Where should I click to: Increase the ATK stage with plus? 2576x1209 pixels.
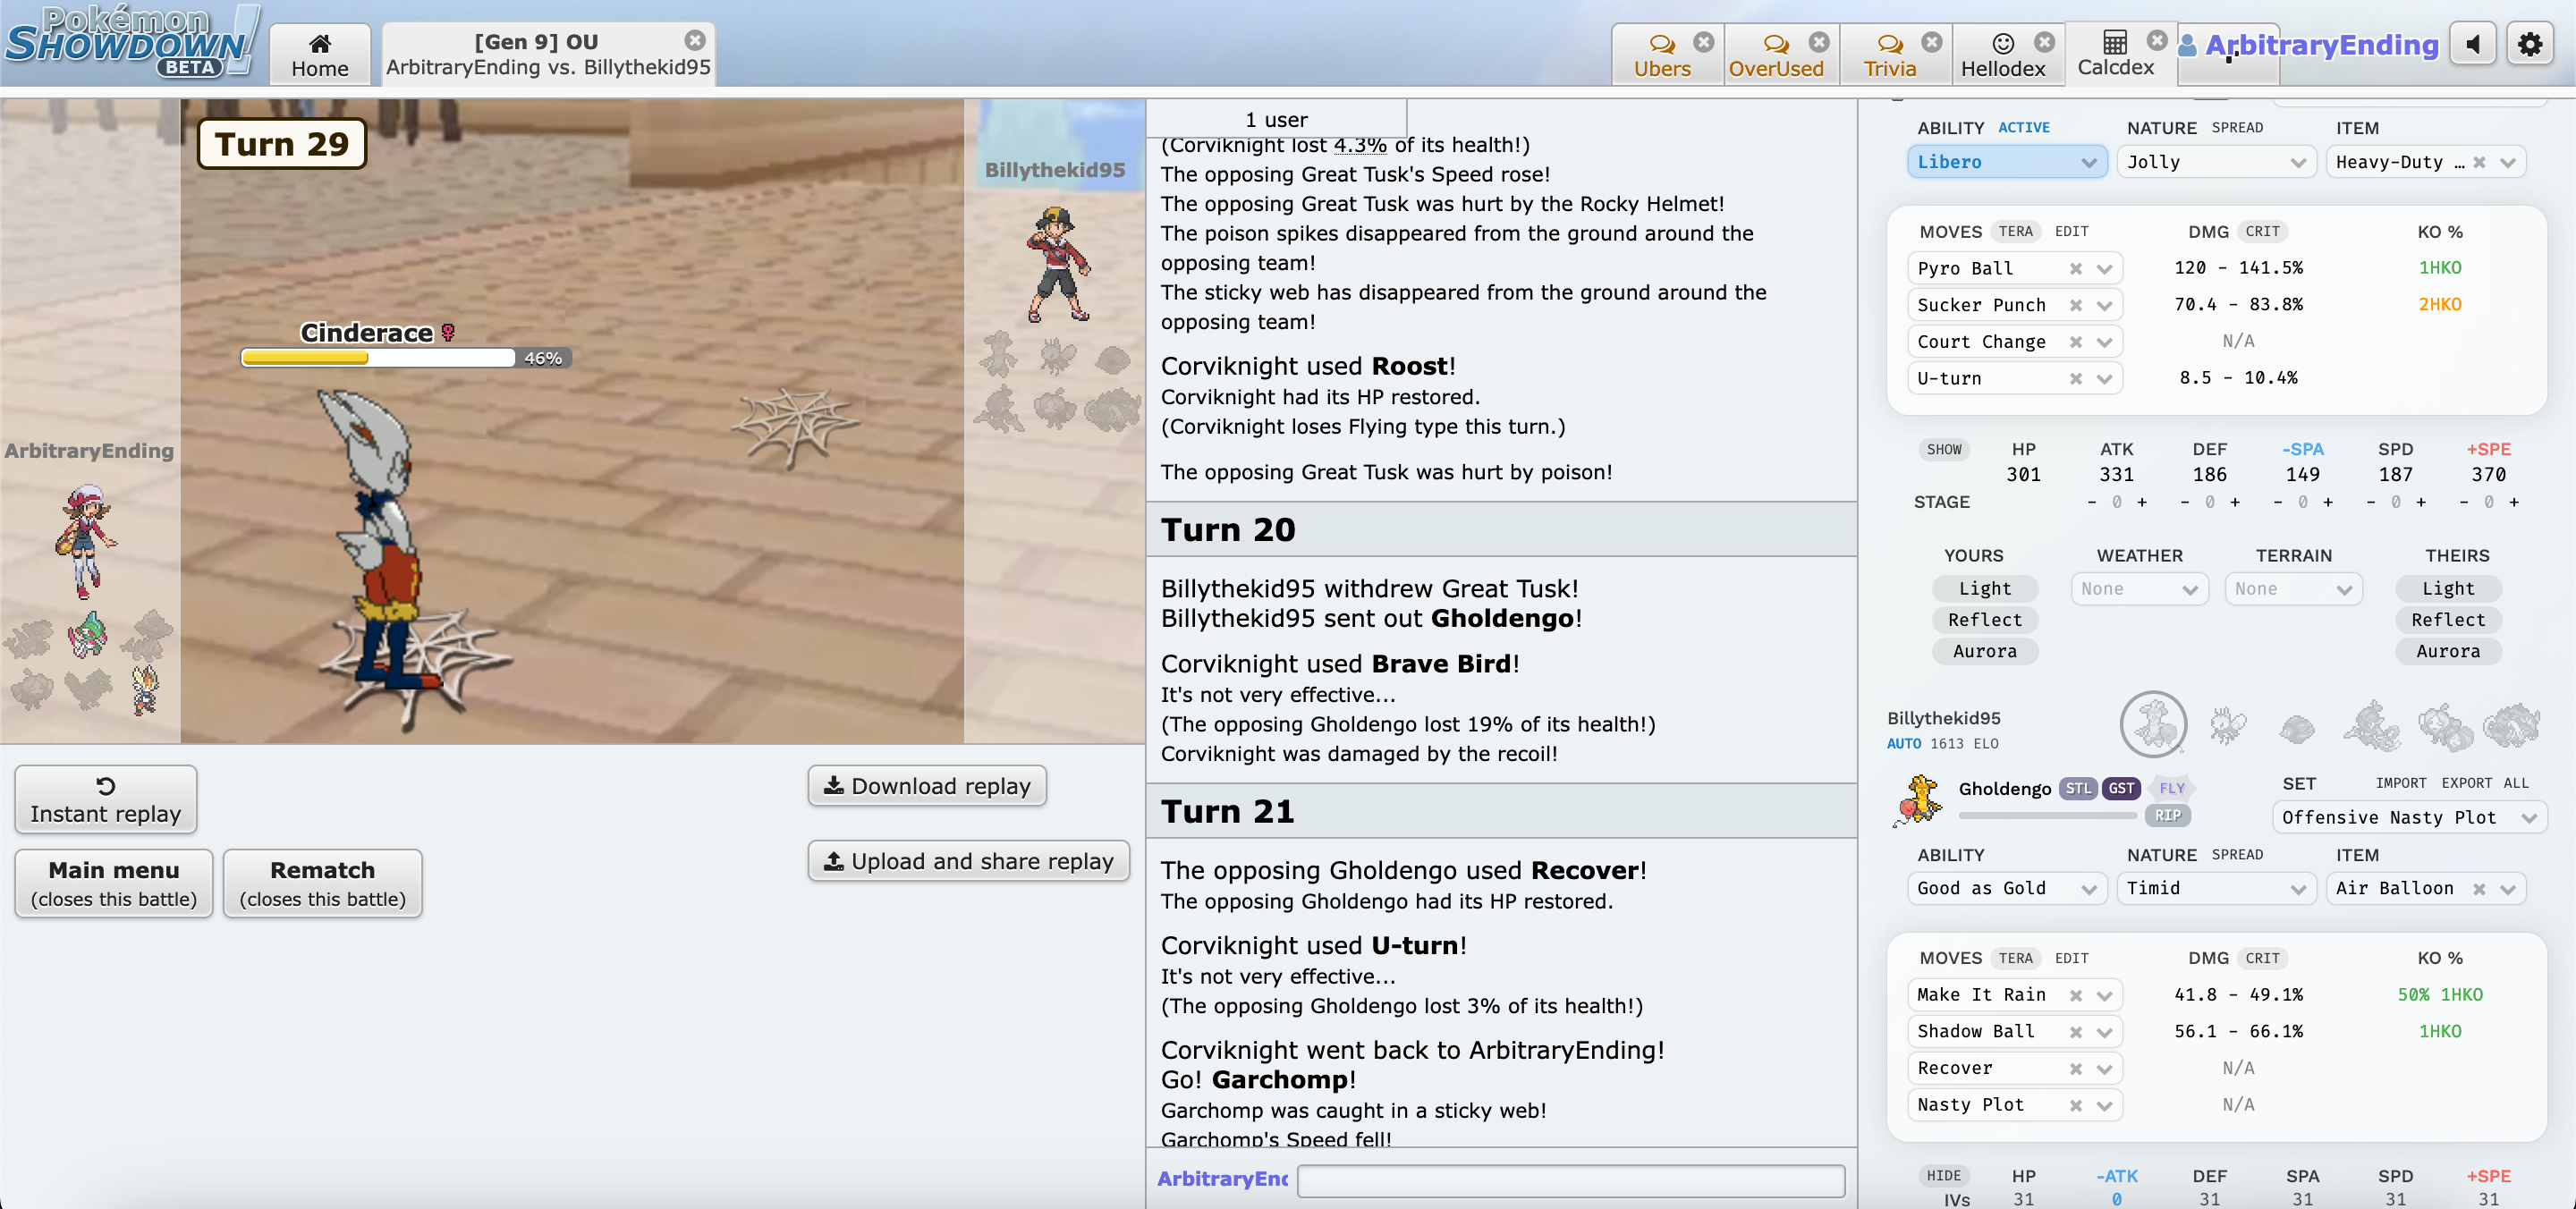point(2142,502)
